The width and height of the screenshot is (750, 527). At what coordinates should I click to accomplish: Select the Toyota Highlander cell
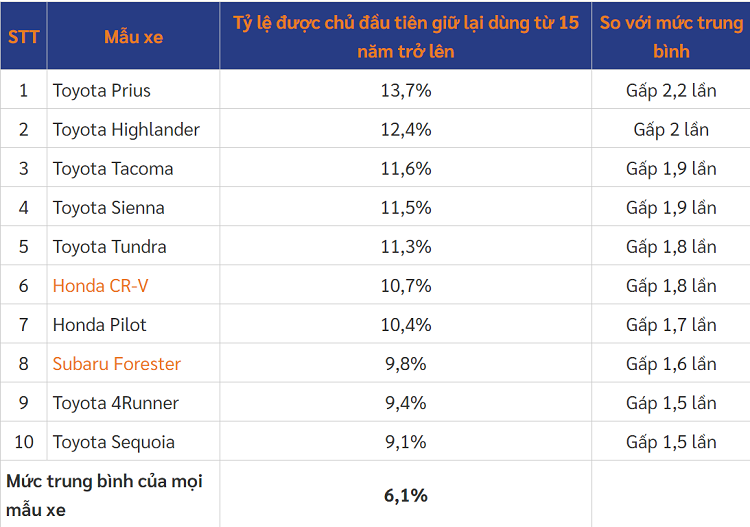tap(126, 130)
